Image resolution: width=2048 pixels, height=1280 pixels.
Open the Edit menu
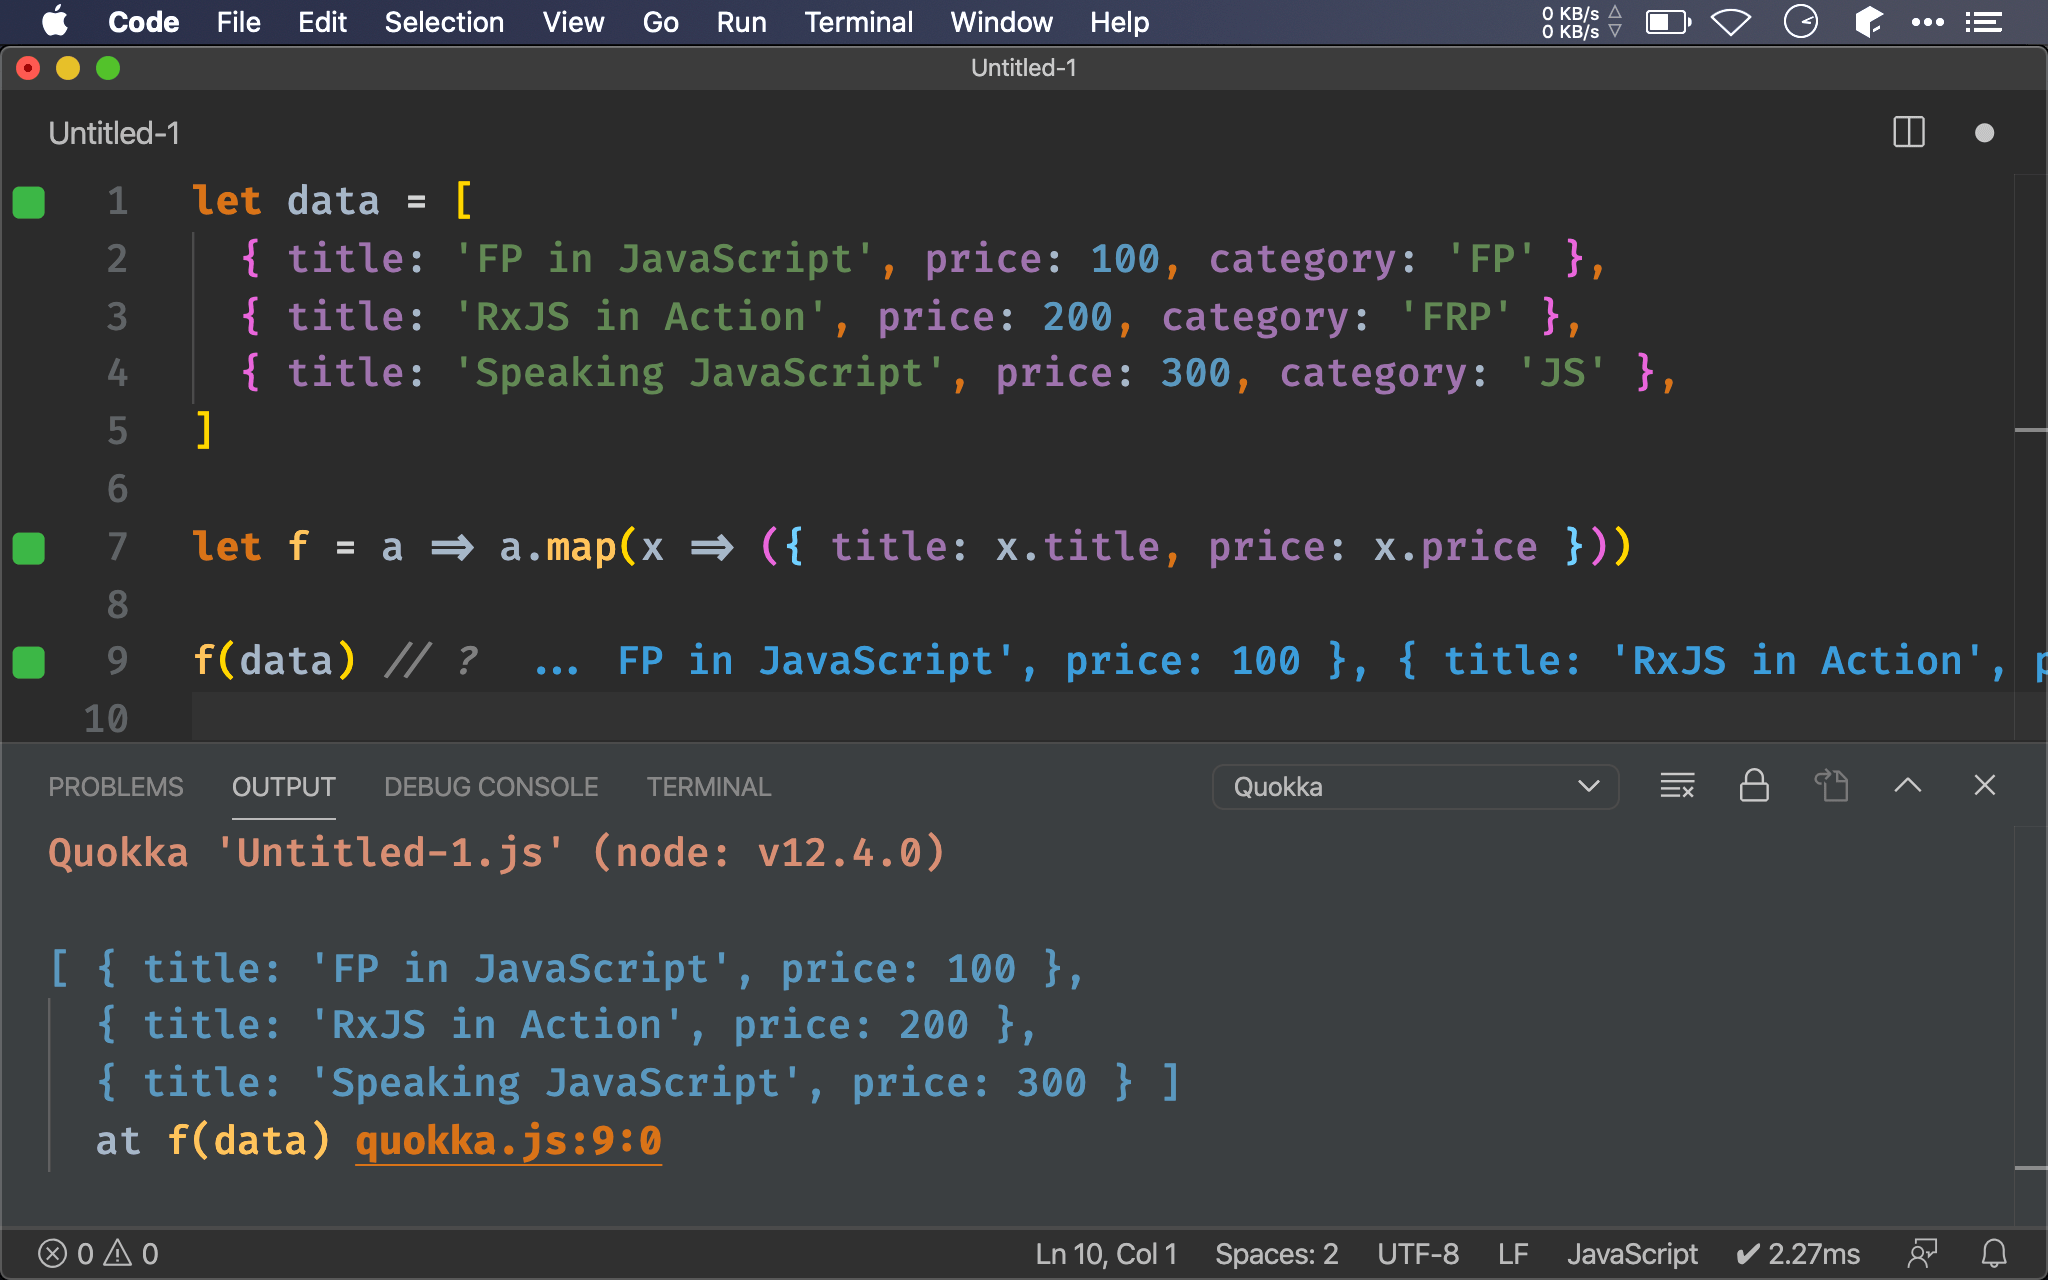click(x=322, y=22)
